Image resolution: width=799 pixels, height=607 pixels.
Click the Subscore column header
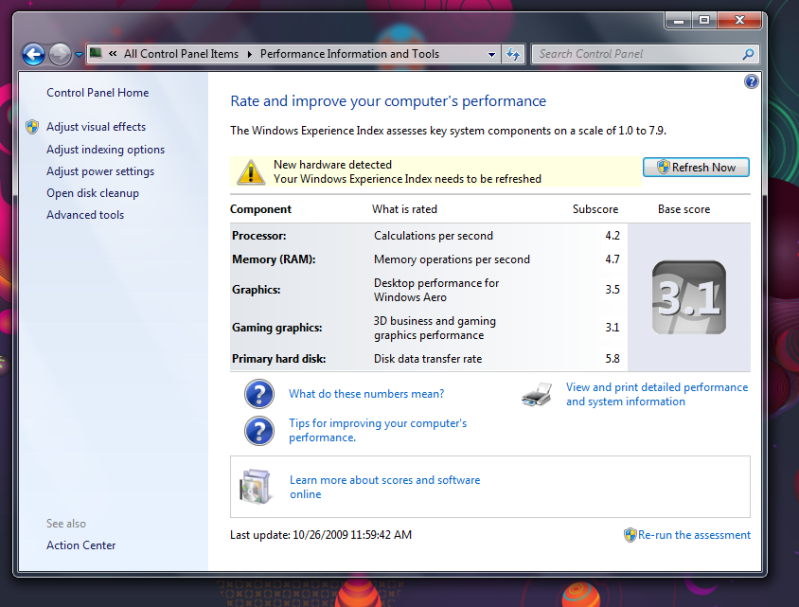click(x=595, y=209)
